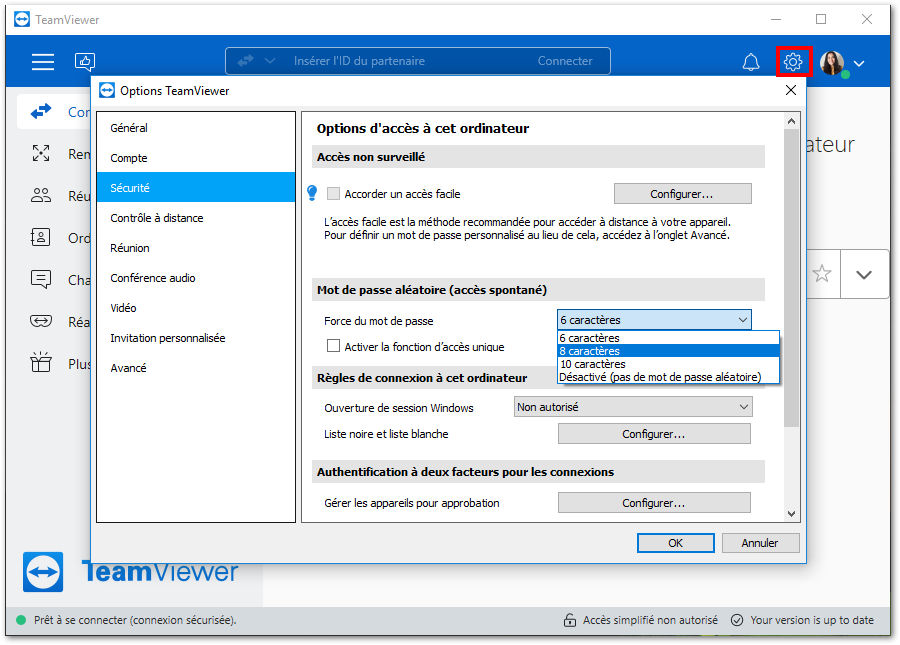
Task: Click the user profile avatar
Action: point(832,63)
